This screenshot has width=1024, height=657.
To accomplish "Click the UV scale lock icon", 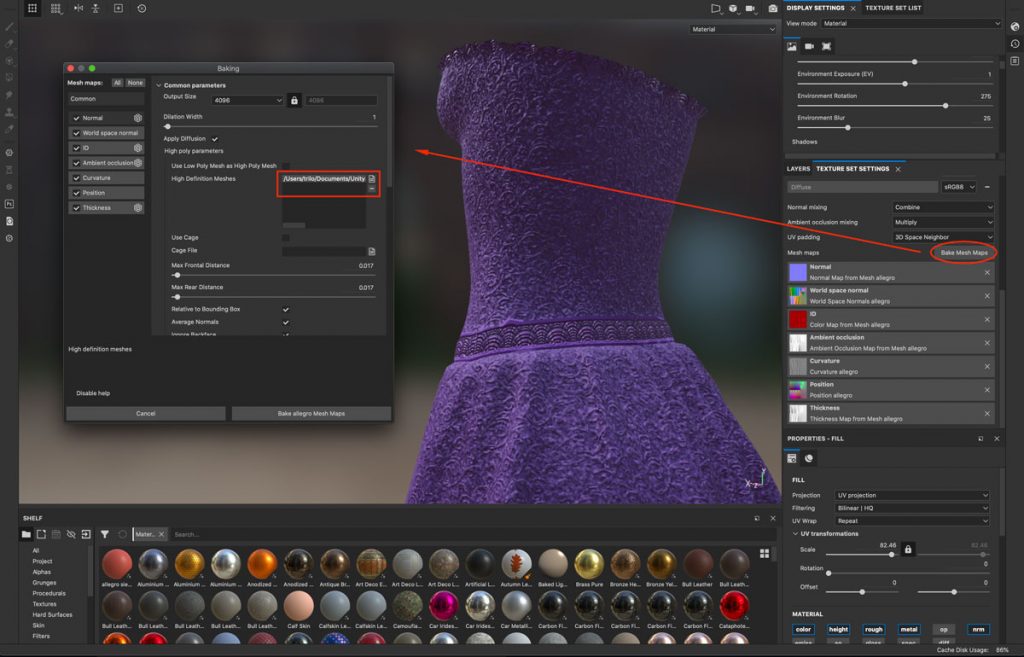I will [x=908, y=549].
